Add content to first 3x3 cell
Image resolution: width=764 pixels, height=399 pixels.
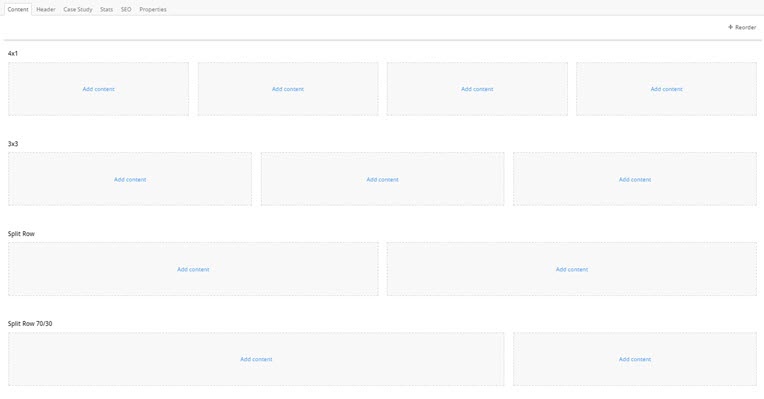(130, 179)
